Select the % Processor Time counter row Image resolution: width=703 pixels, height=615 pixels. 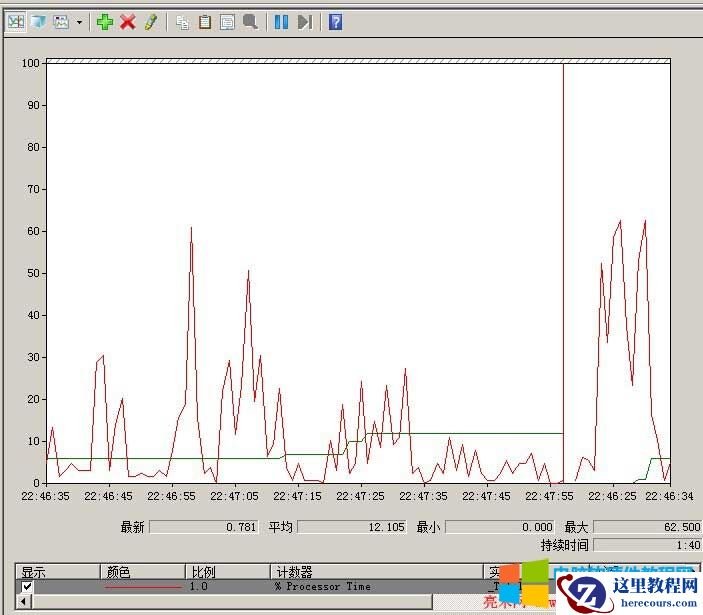(322, 587)
